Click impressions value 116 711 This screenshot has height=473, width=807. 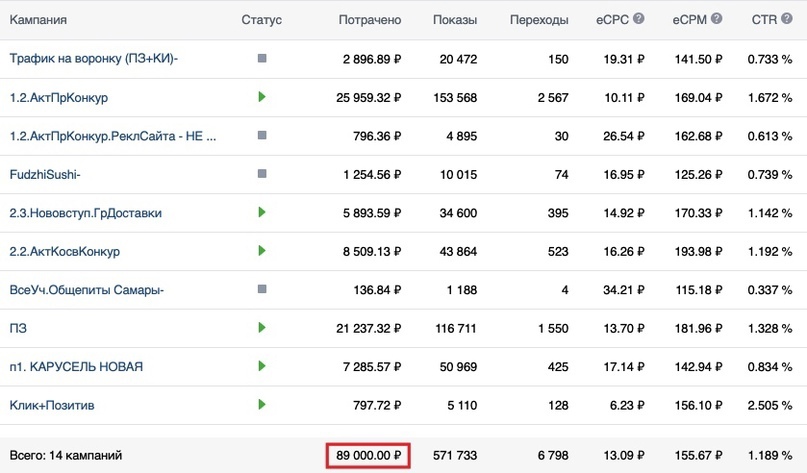[x=456, y=328]
